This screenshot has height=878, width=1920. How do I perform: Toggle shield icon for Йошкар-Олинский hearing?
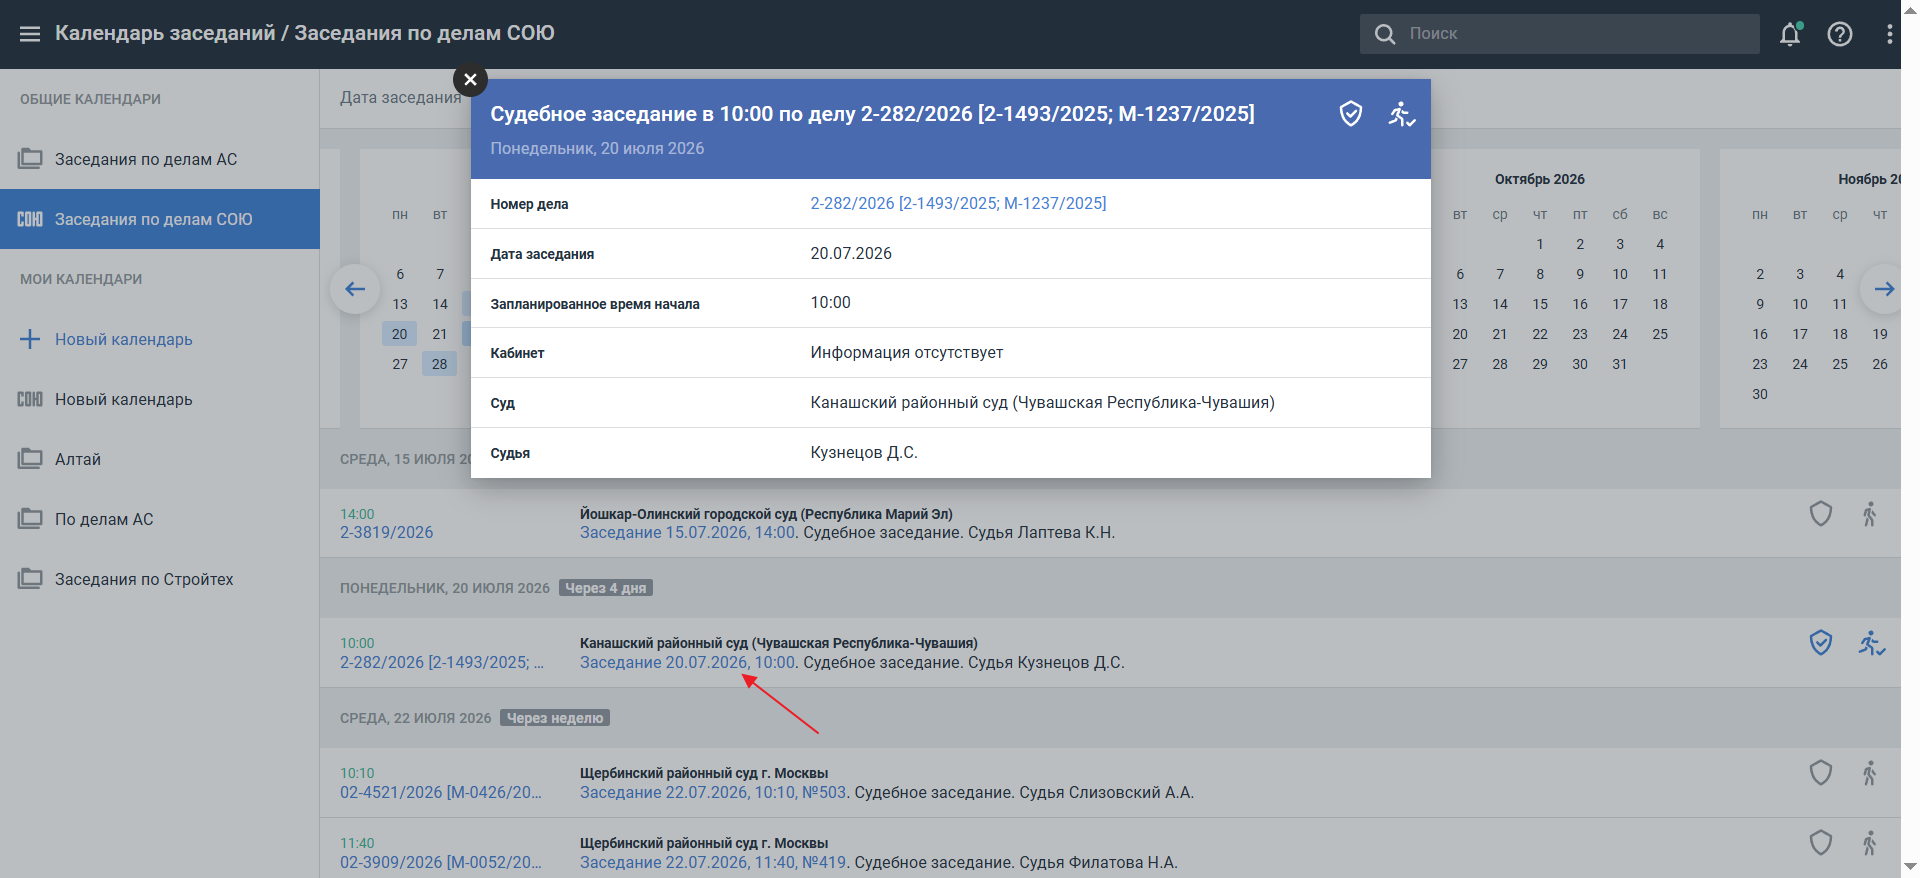(x=1821, y=514)
